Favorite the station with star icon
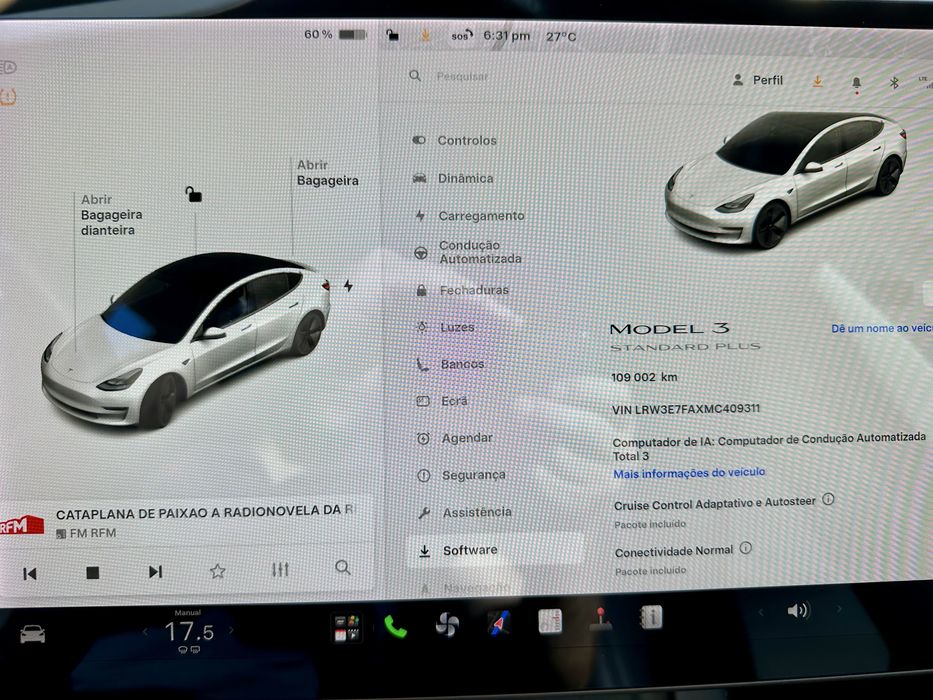The image size is (933, 700). pos(218,571)
